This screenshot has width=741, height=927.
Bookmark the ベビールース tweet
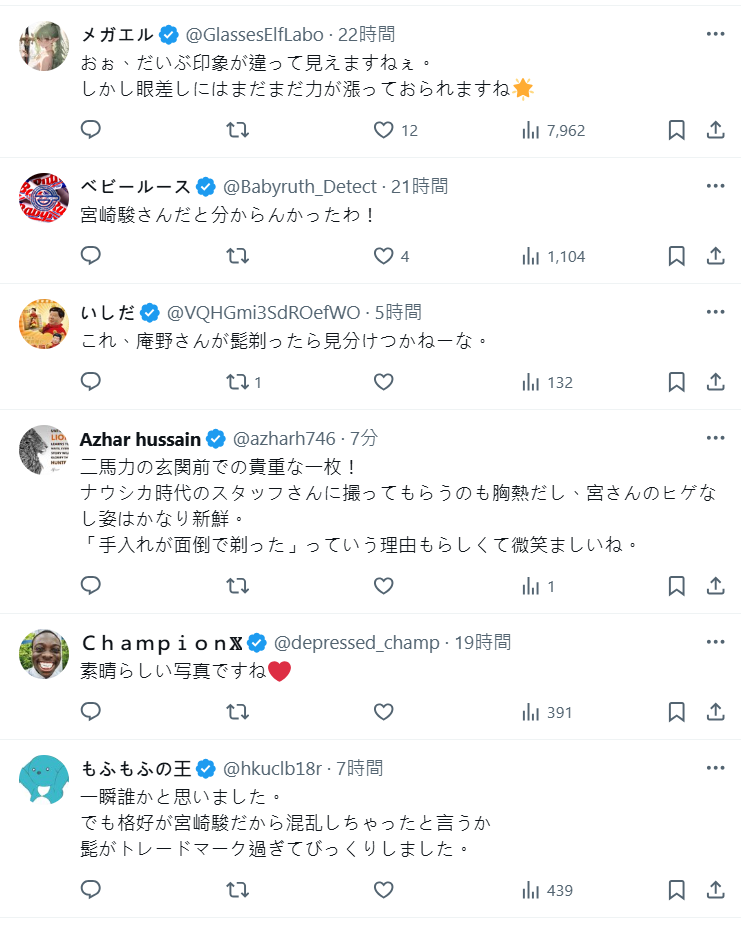[676, 256]
